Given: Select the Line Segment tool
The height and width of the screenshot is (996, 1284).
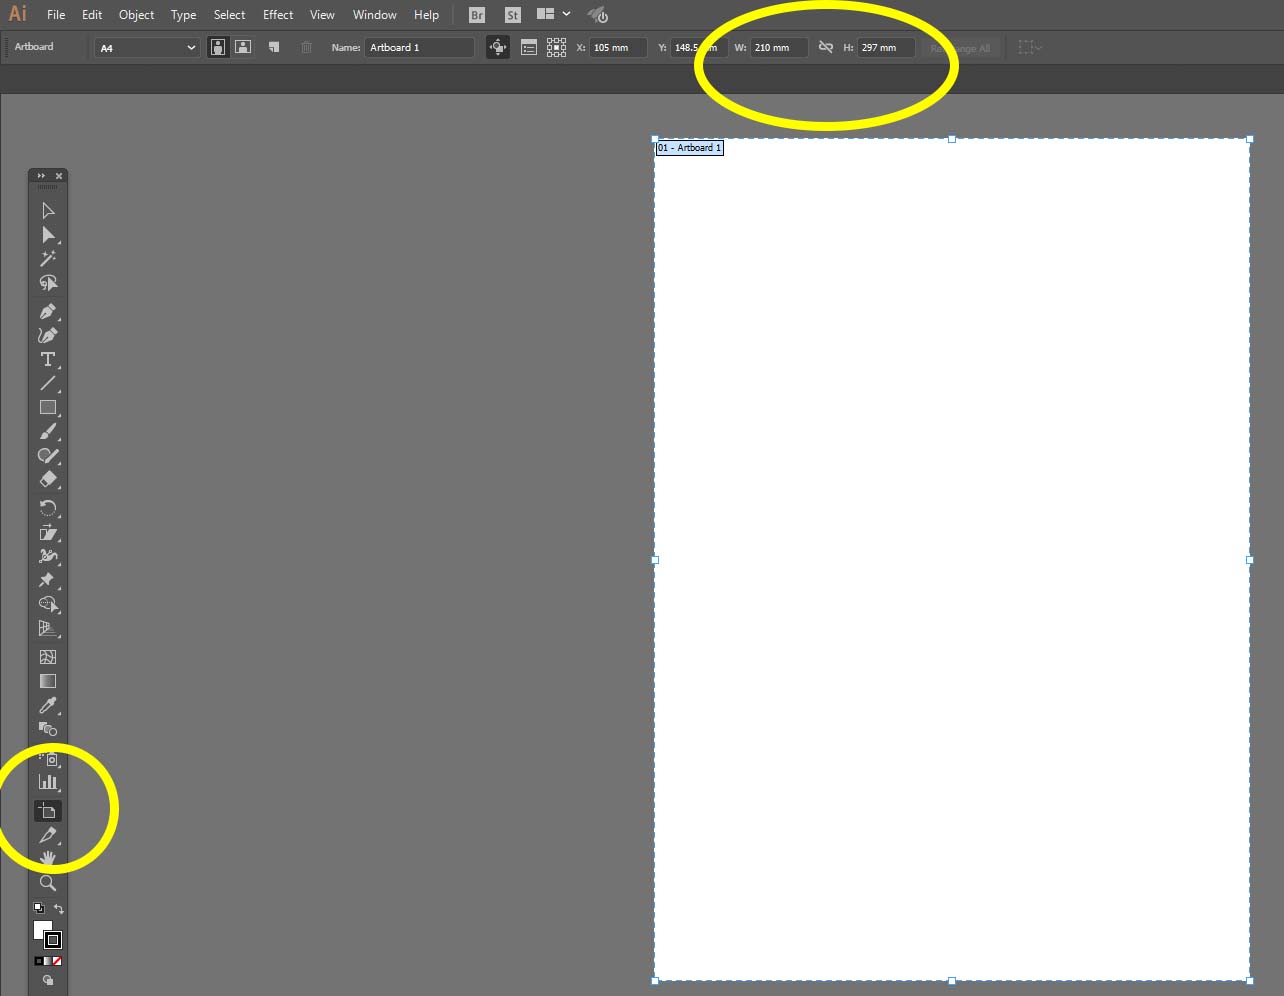Looking at the screenshot, I should [47, 384].
